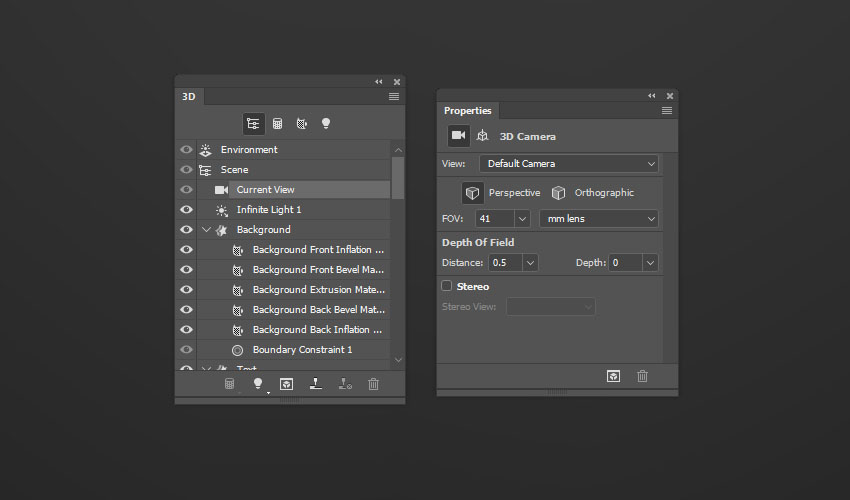Select the Current View row
The image size is (850, 500).
pyautogui.click(x=293, y=190)
